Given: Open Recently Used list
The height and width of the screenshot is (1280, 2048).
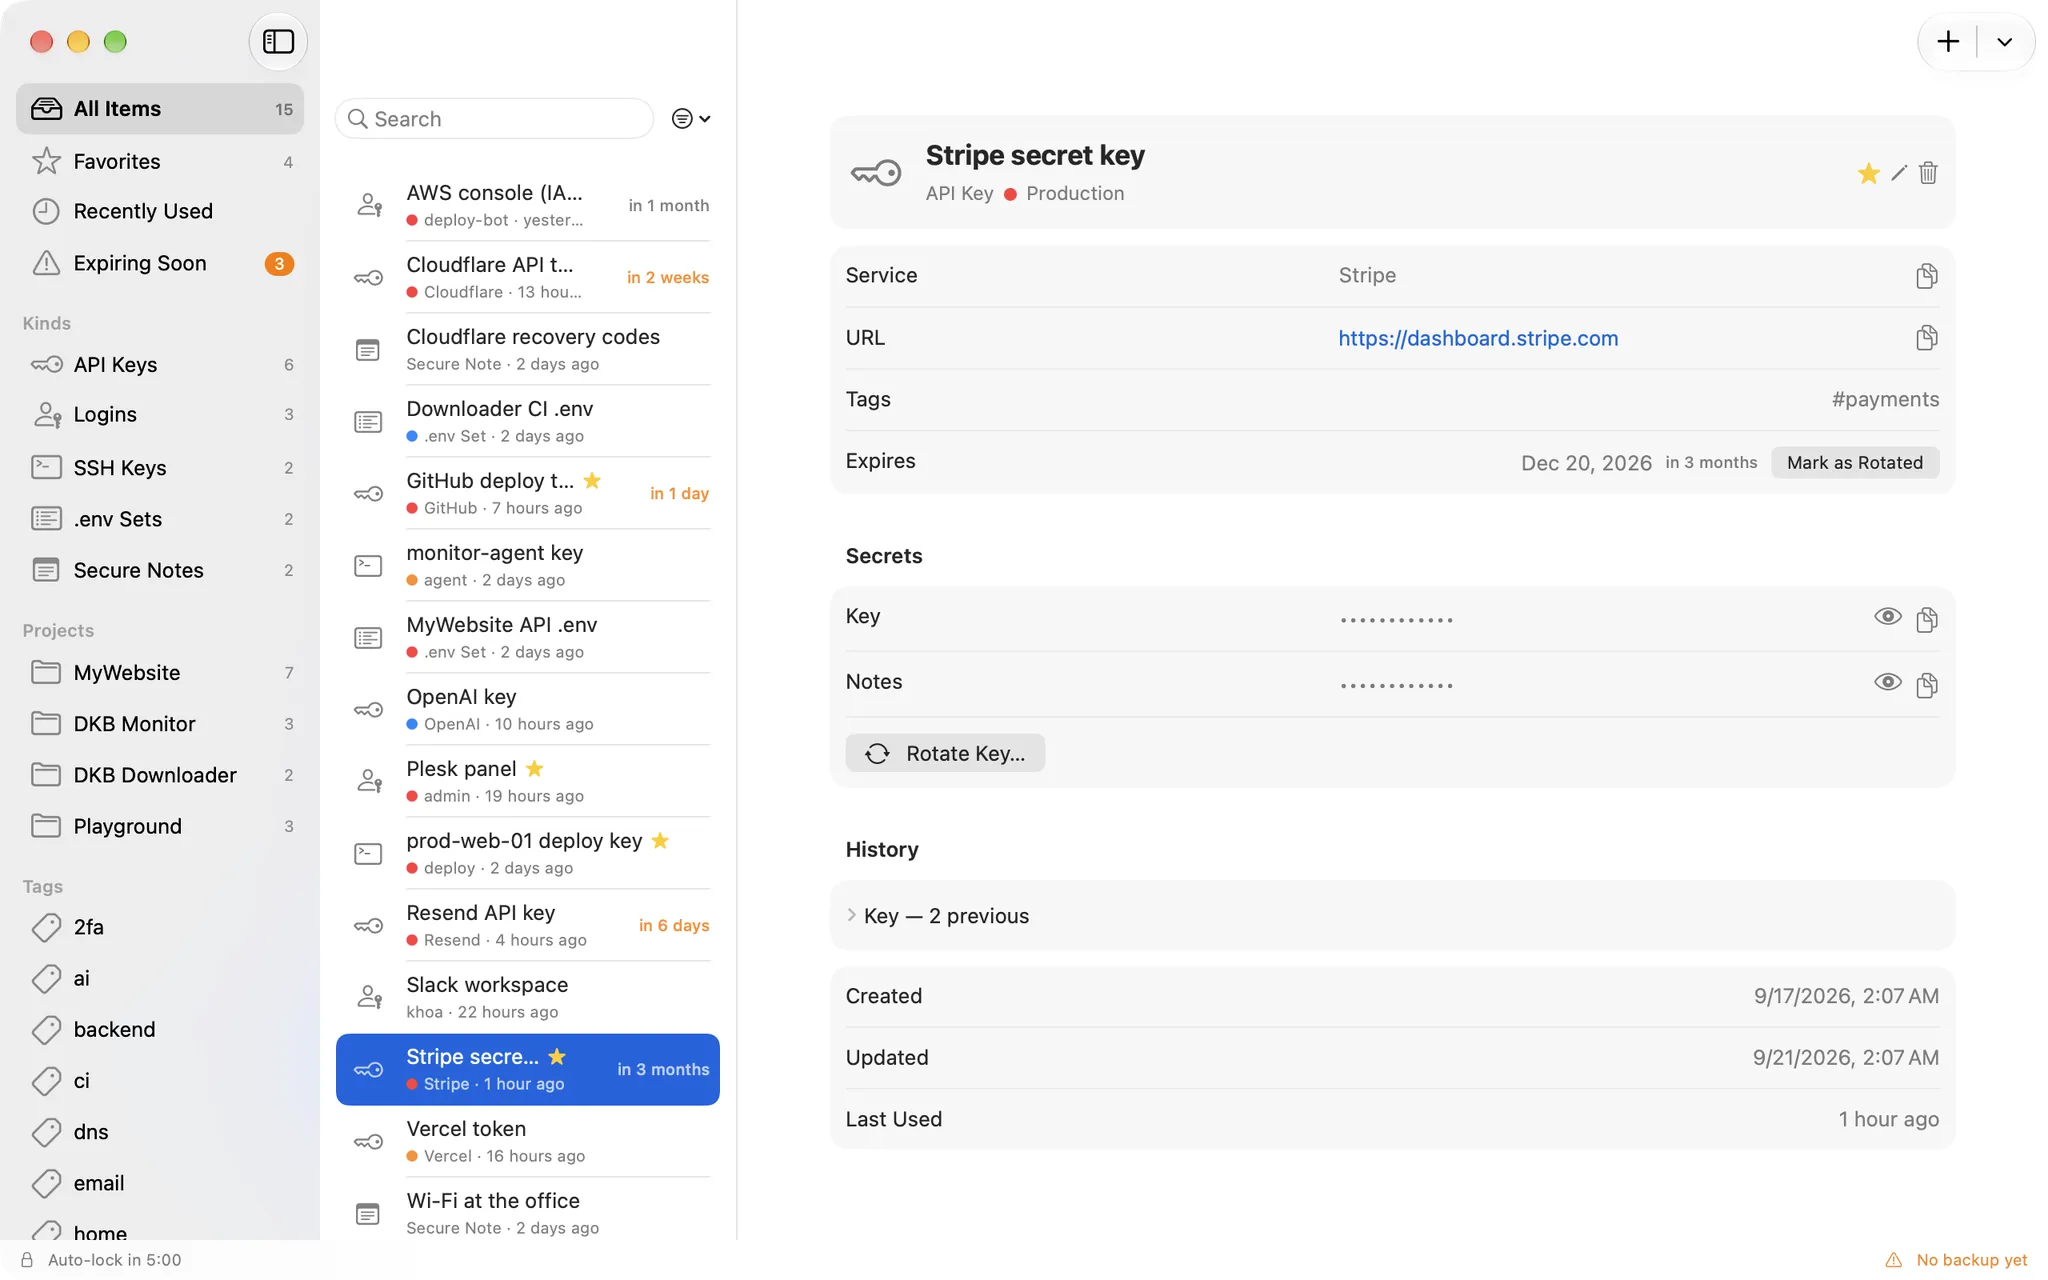Looking at the screenshot, I should point(160,211).
